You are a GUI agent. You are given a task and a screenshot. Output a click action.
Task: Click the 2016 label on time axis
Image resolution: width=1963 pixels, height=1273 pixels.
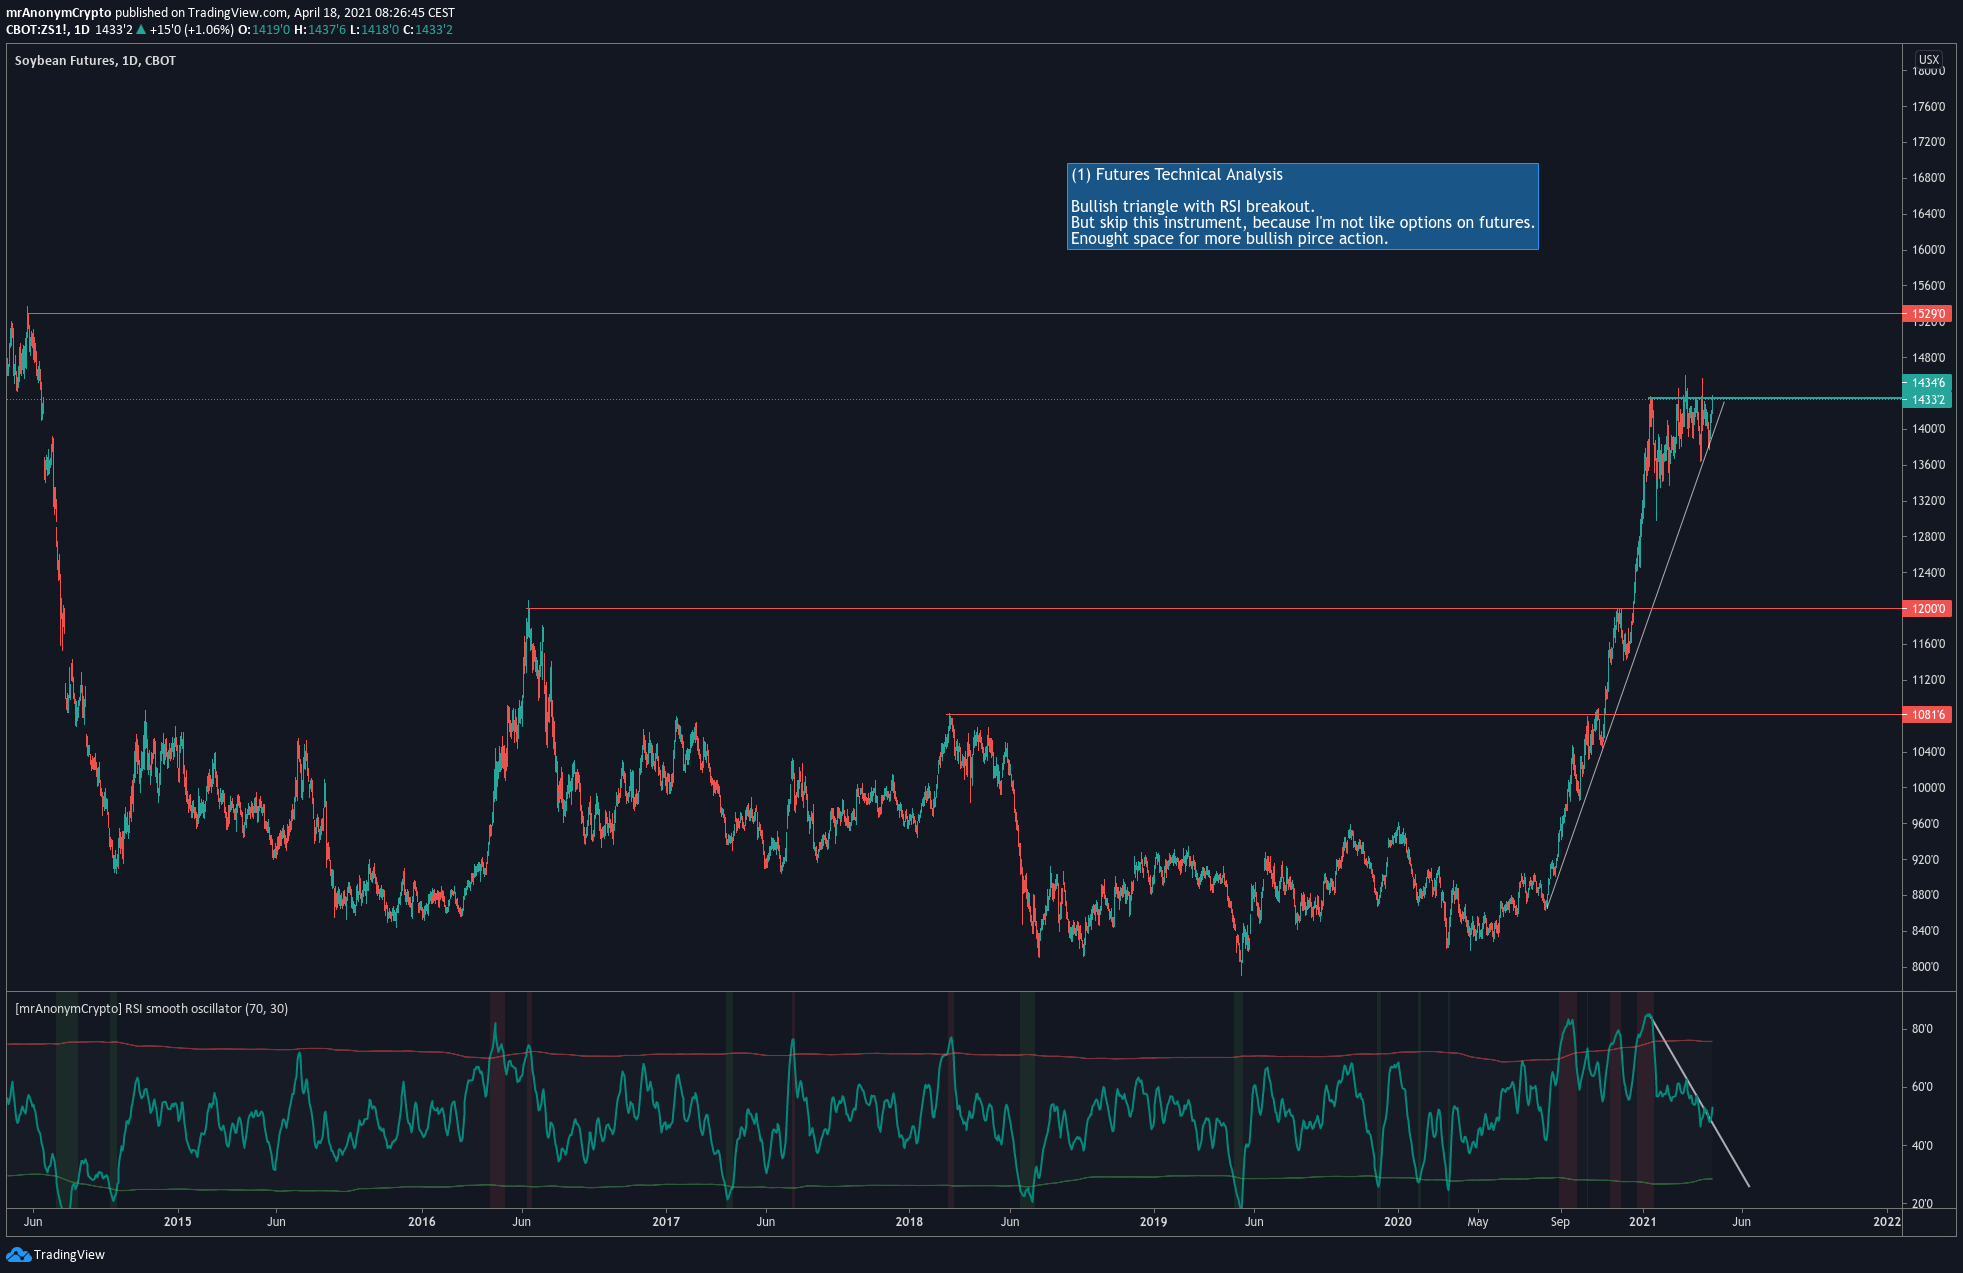click(x=422, y=1222)
